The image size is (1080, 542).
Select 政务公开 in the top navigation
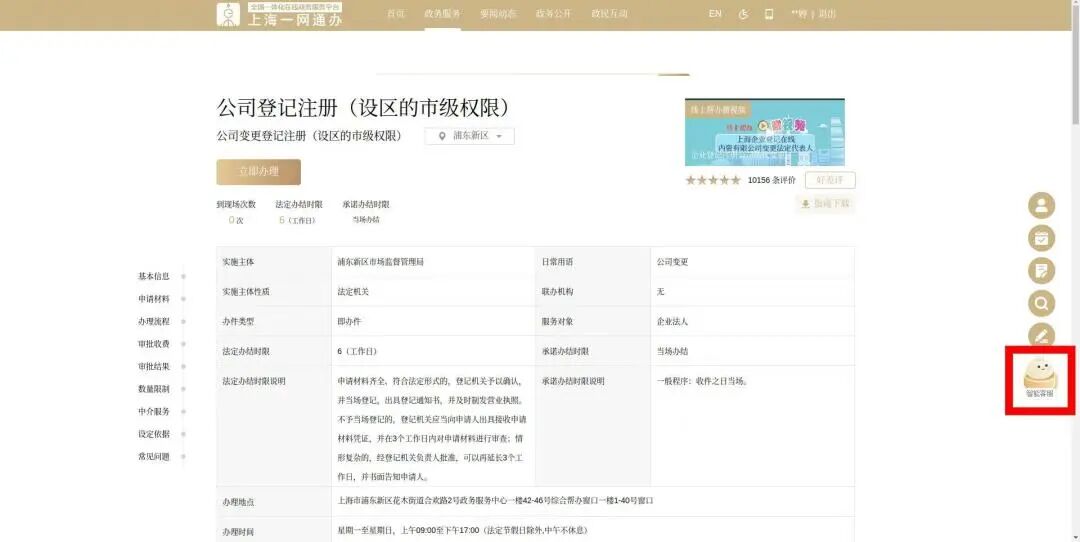(x=553, y=14)
